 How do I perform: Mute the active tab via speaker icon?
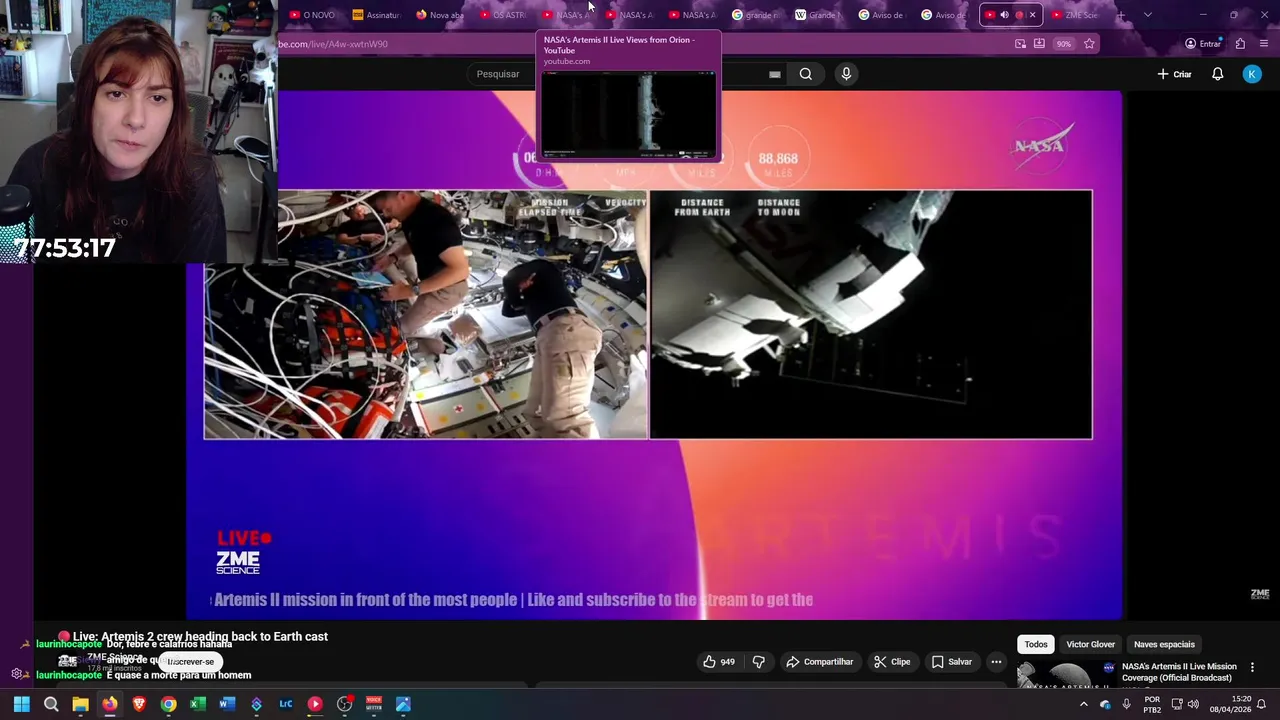1004,15
